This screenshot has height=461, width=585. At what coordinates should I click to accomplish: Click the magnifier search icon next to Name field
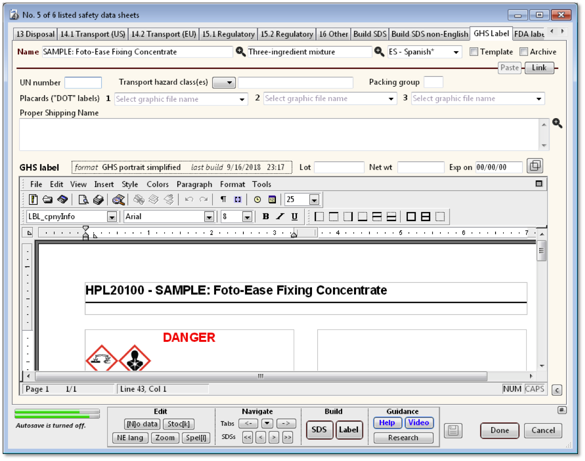point(241,51)
